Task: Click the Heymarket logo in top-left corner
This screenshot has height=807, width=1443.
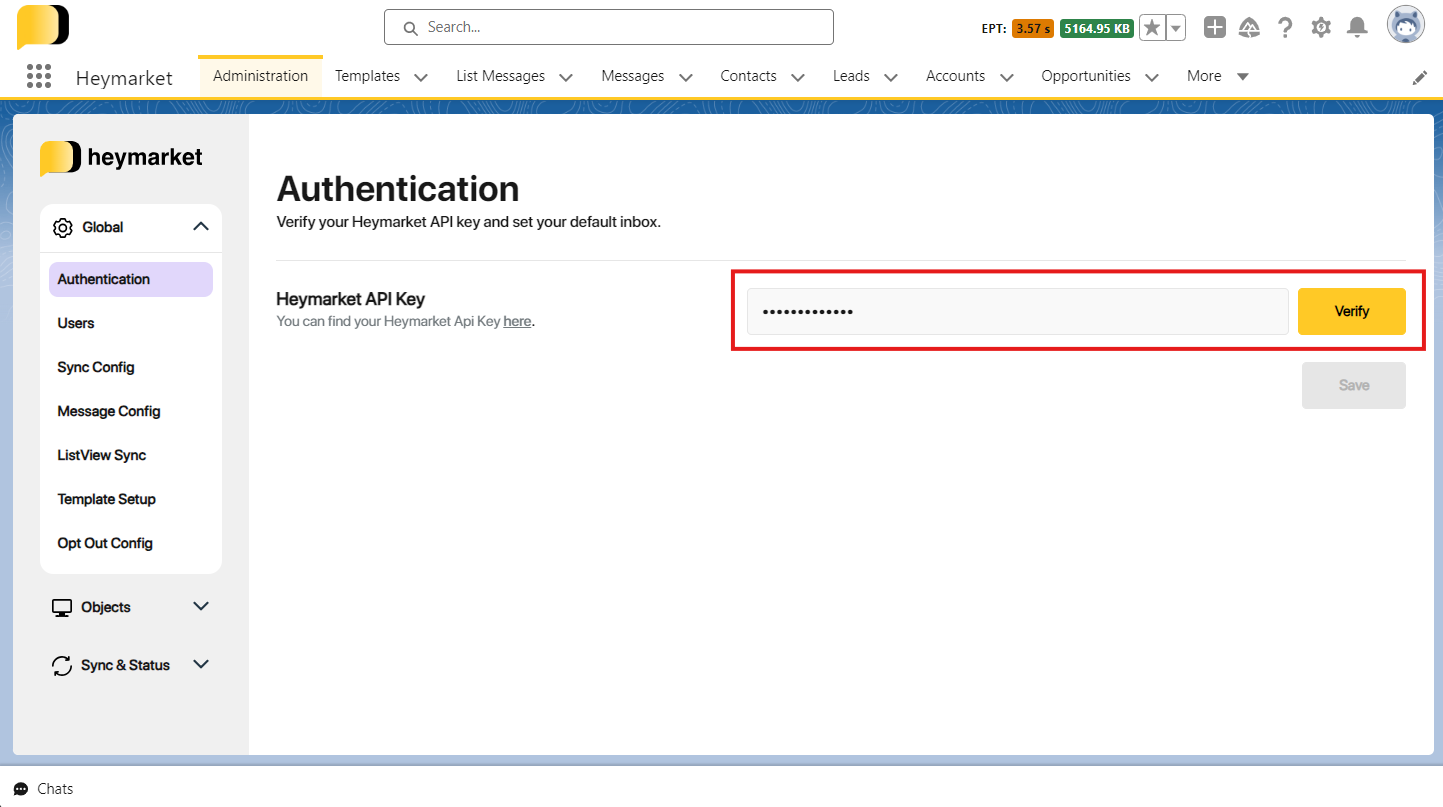Action: (43, 27)
